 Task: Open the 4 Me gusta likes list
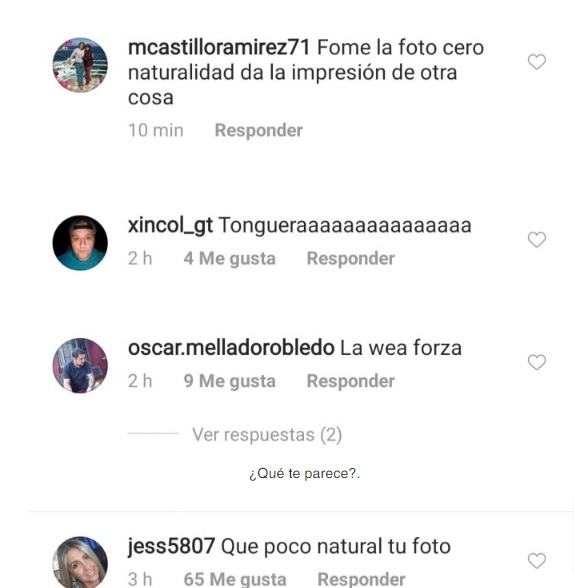(229, 258)
